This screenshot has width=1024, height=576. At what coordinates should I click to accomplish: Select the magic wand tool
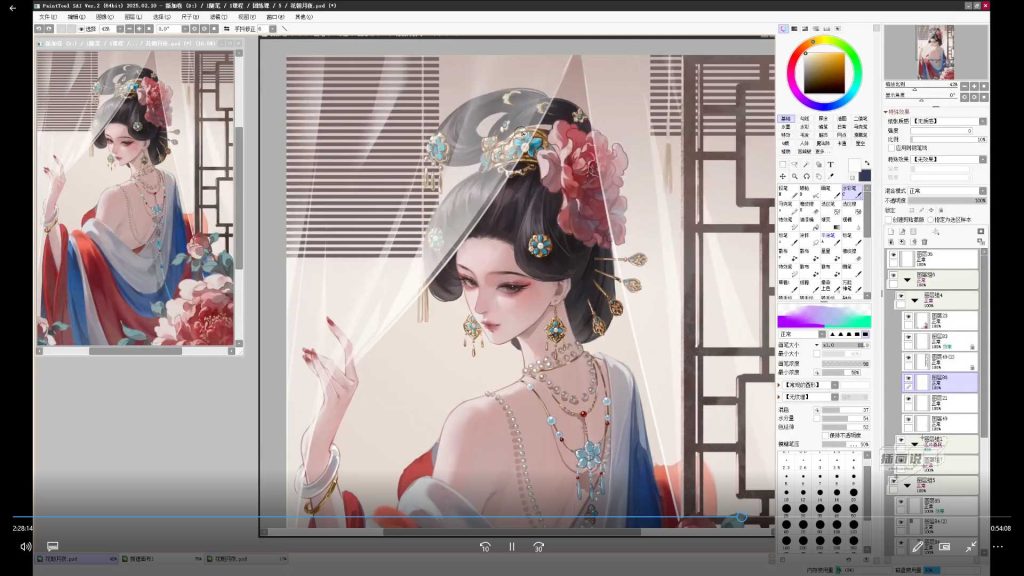pos(807,165)
